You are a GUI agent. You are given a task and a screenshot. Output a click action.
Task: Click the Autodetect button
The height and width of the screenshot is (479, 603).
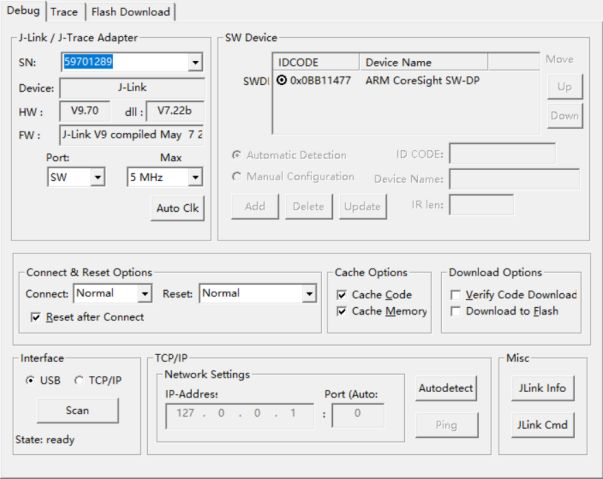[446, 388]
